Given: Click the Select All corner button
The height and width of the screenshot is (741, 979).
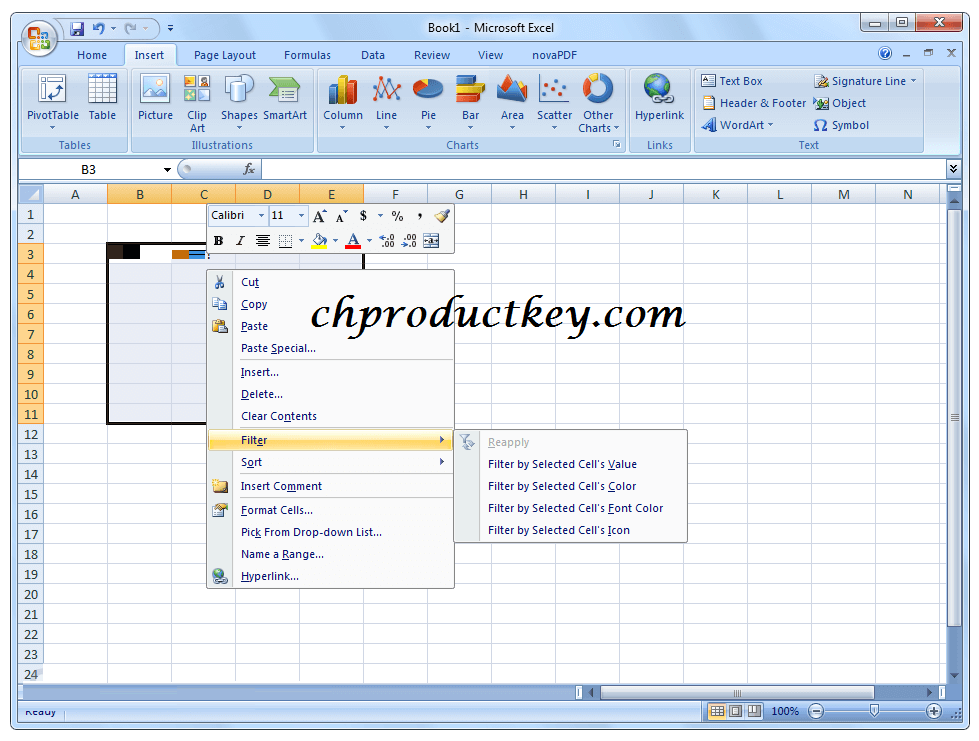Looking at the screenshot, I should point(31,194).
